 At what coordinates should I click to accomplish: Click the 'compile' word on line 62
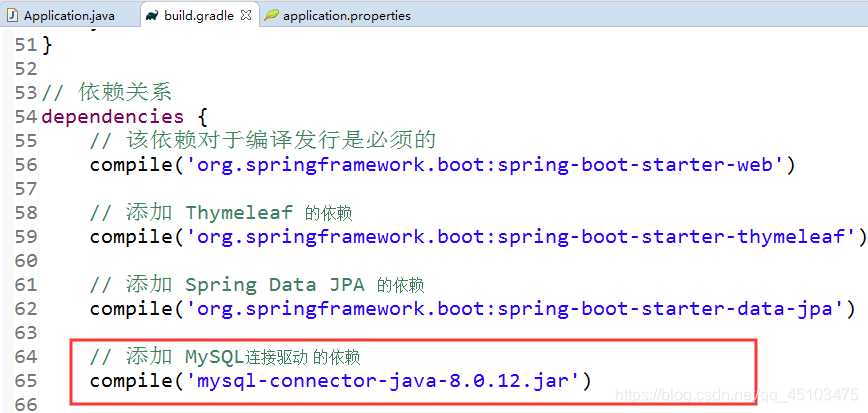(x=132, y=309)
